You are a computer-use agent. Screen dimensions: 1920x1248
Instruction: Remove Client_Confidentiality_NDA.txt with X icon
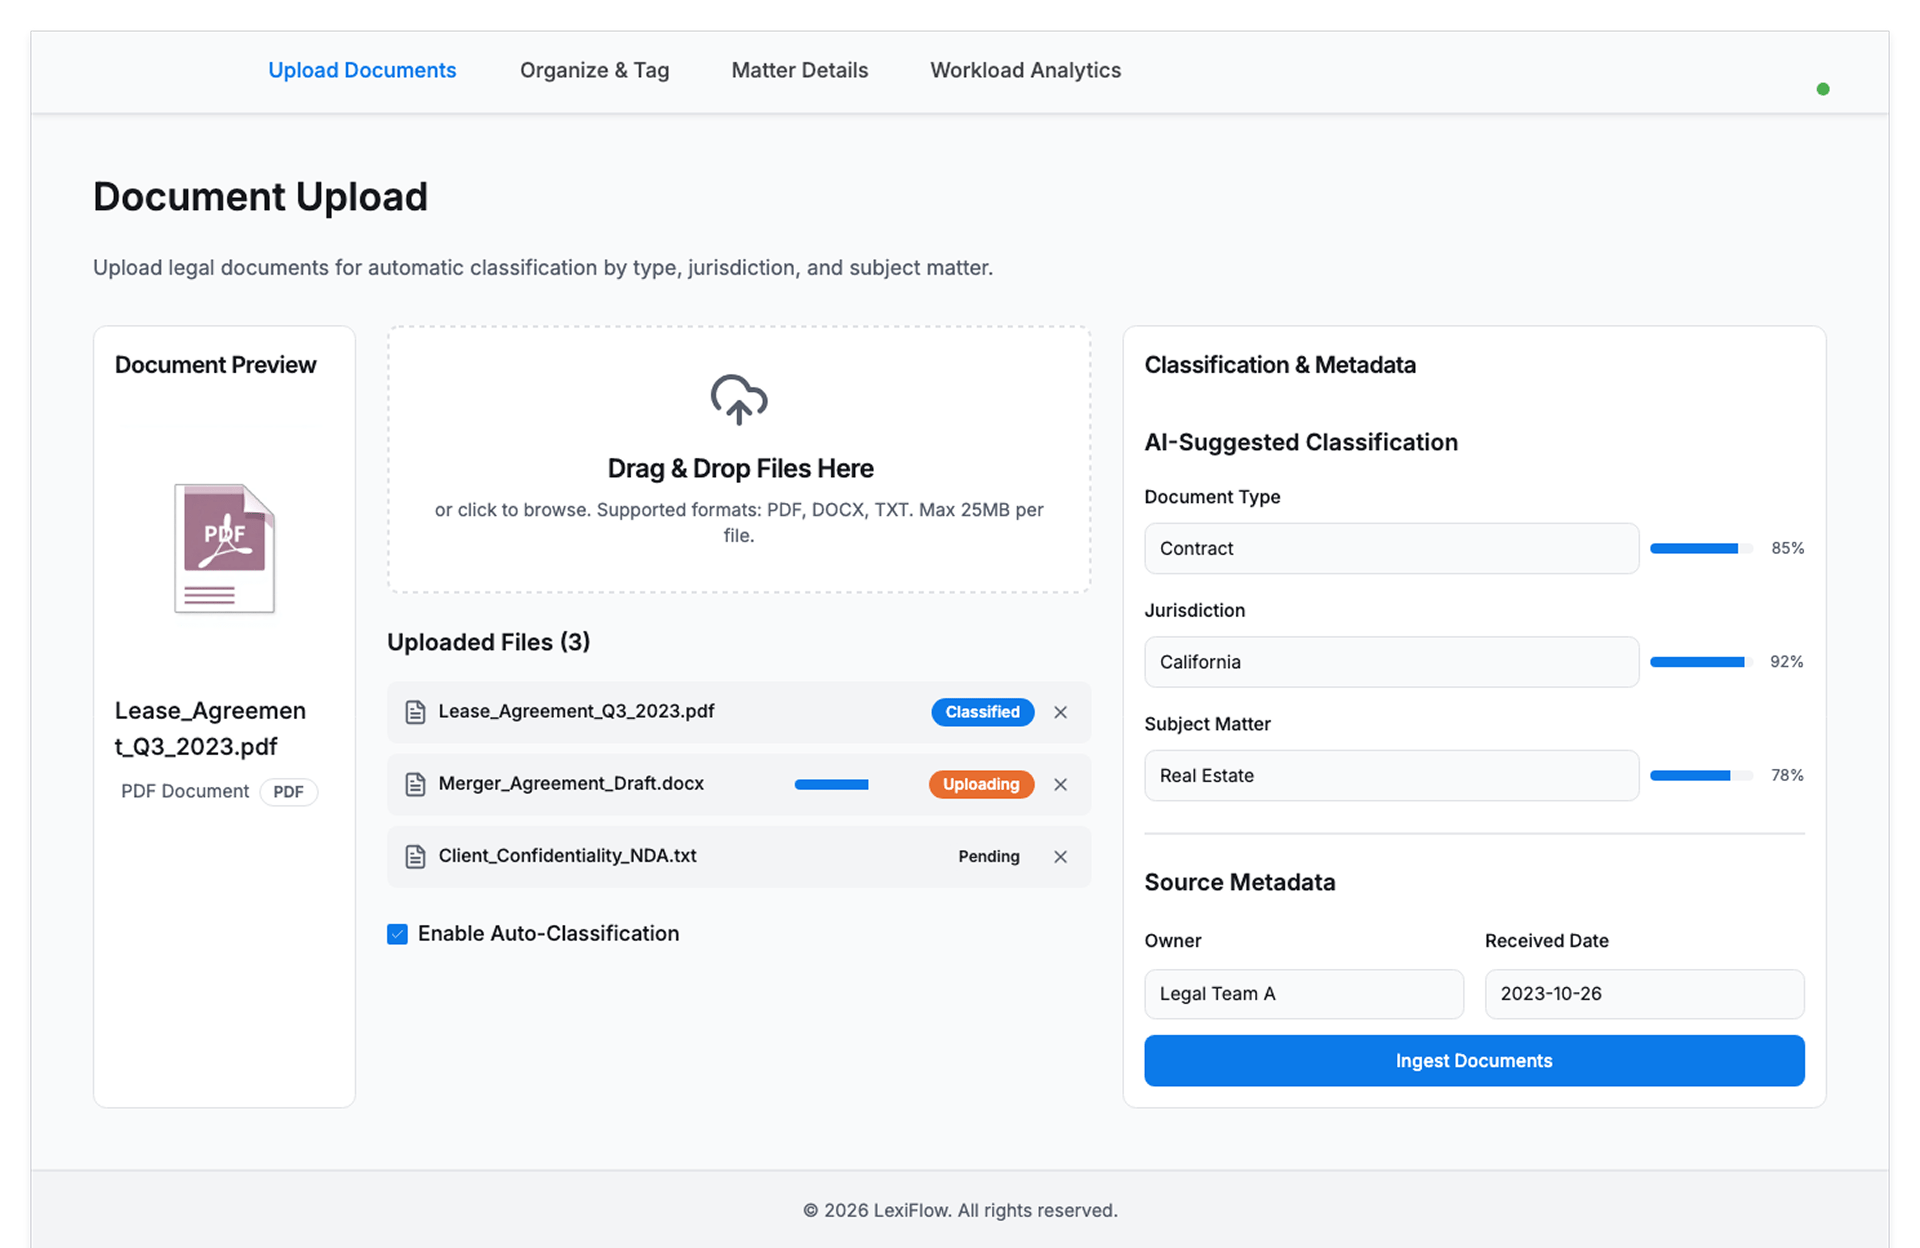1060,857
